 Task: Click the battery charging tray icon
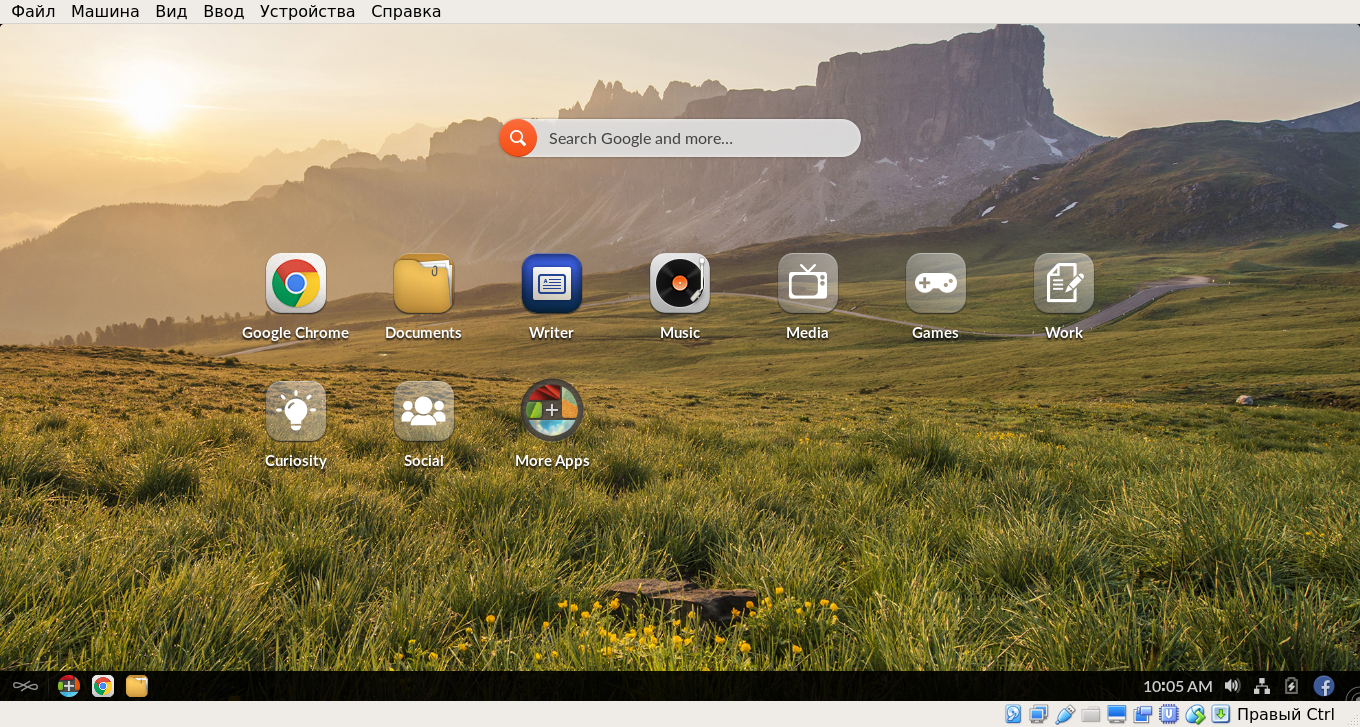[x=1291, y=686]
